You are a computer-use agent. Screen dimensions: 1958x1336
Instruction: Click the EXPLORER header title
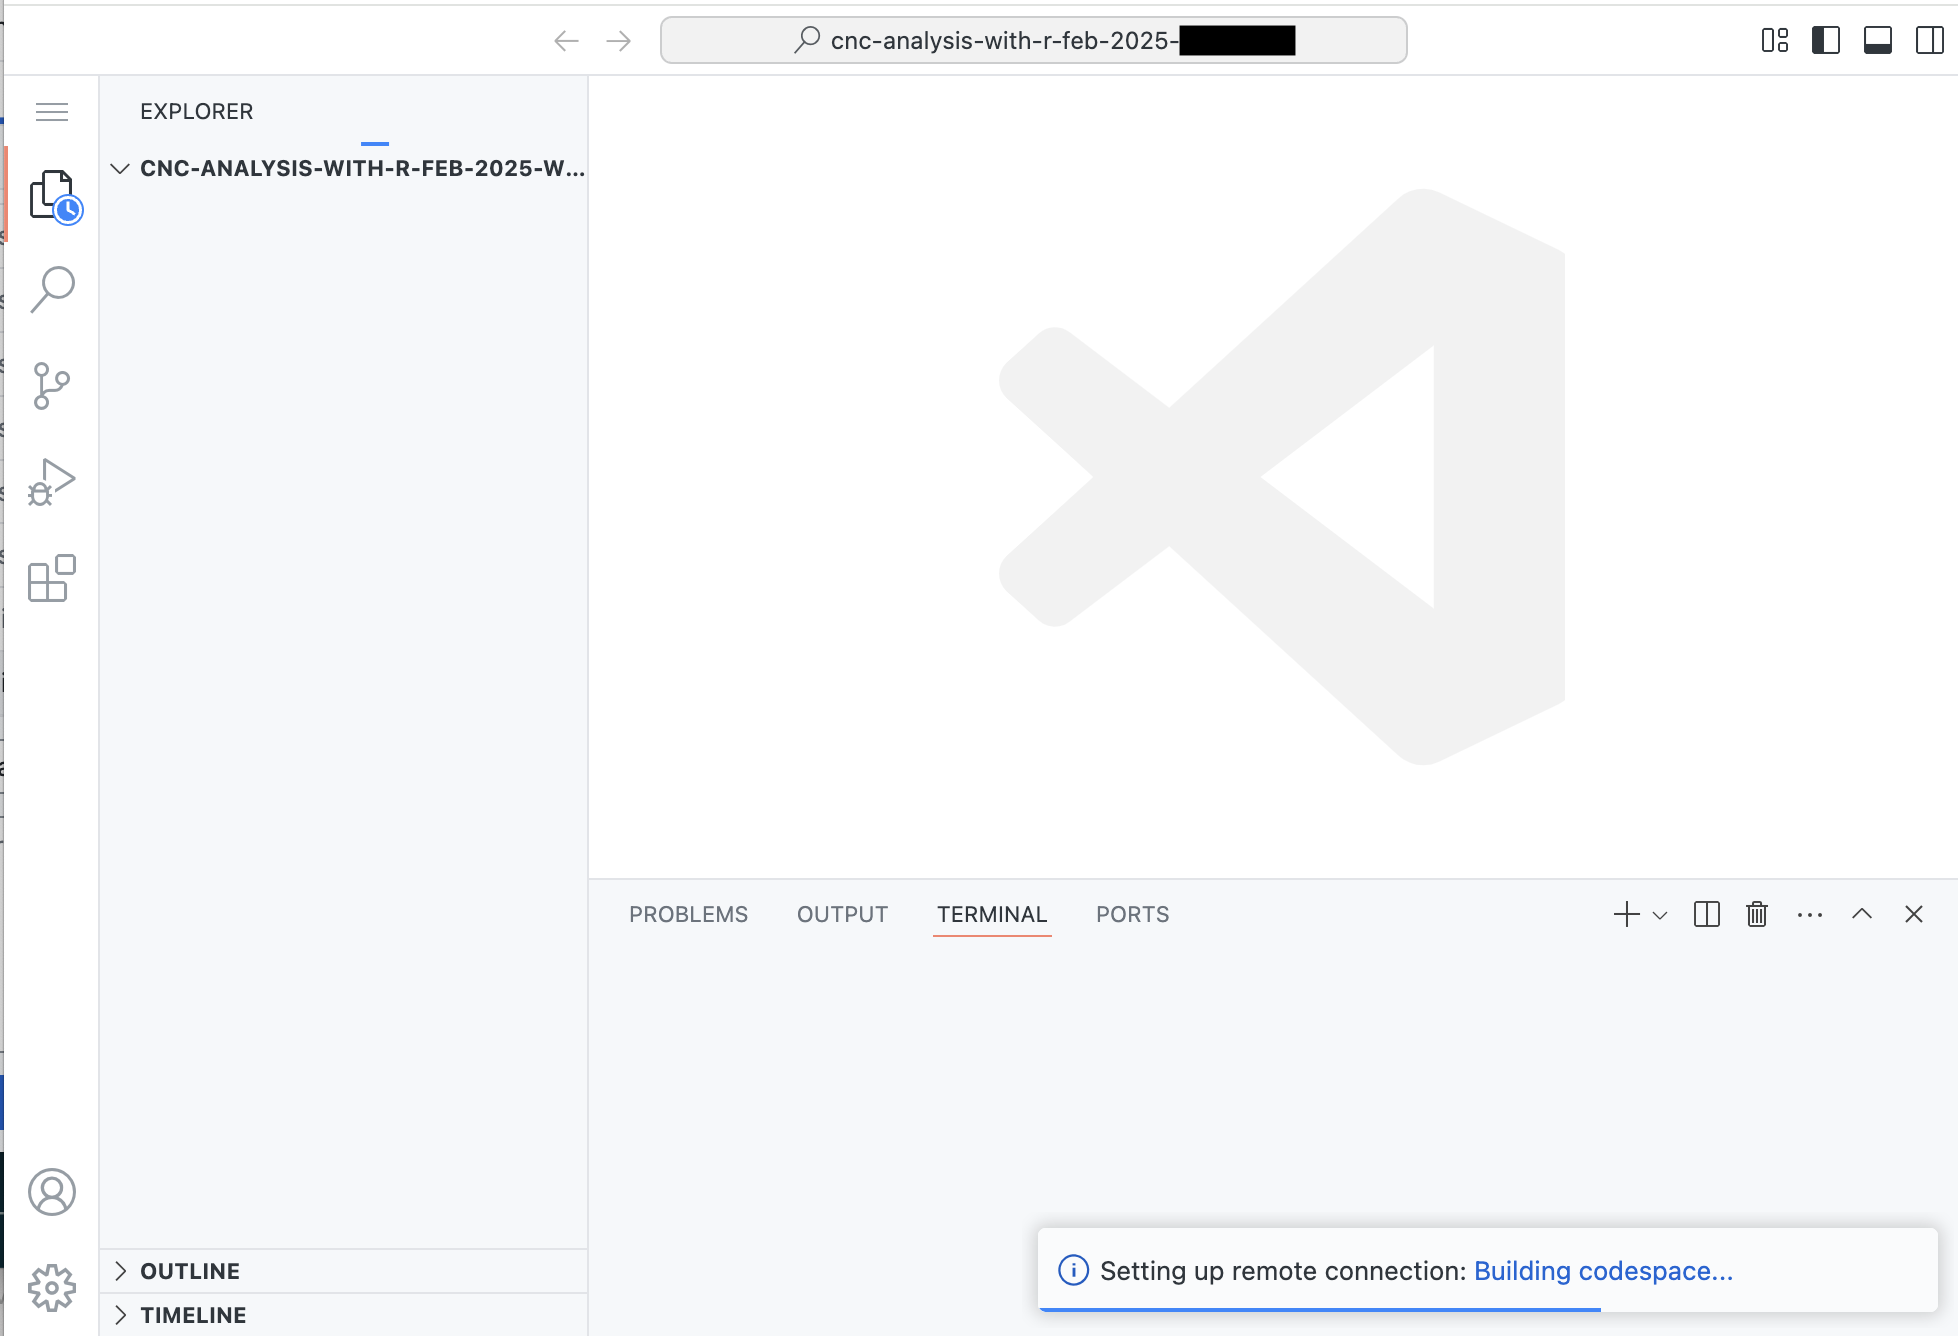click(197, 112)
